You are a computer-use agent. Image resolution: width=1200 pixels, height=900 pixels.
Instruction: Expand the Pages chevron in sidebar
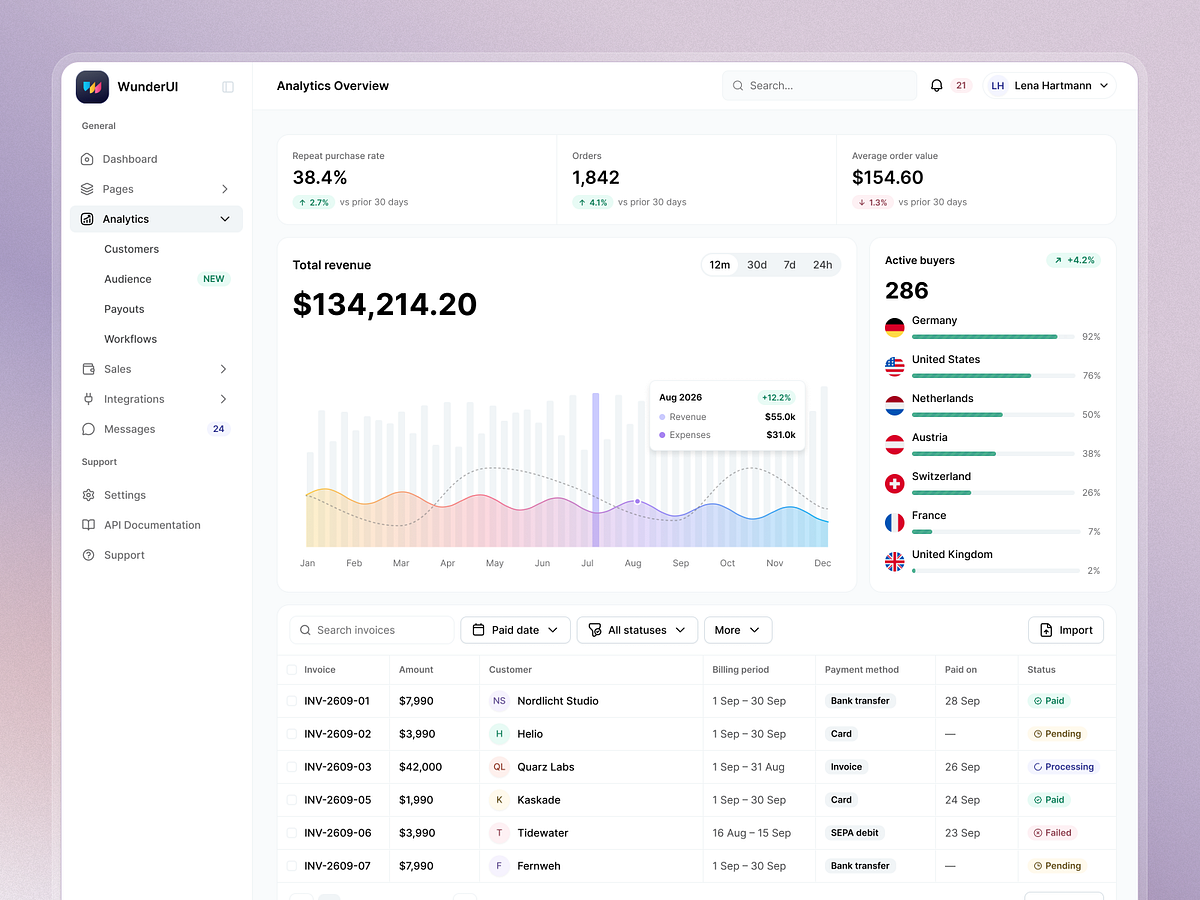point(224,189)
